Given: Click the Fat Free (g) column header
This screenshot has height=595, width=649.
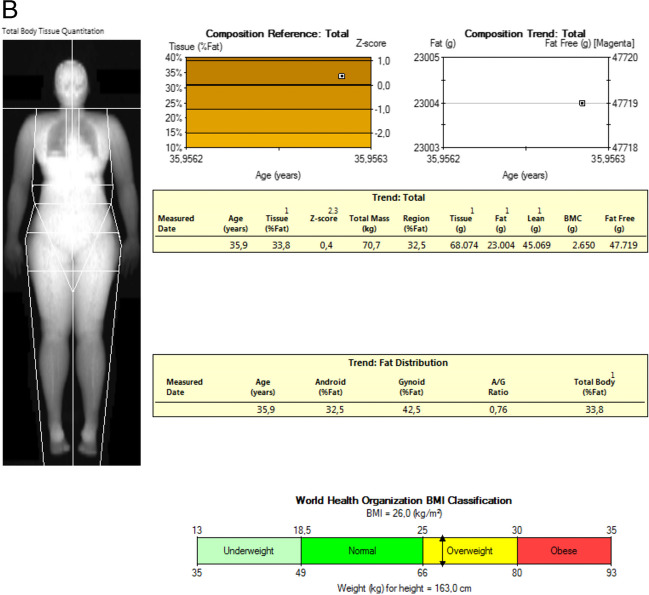Looking at the screenshot, I should pyautogui.click(x=619, y=223).
